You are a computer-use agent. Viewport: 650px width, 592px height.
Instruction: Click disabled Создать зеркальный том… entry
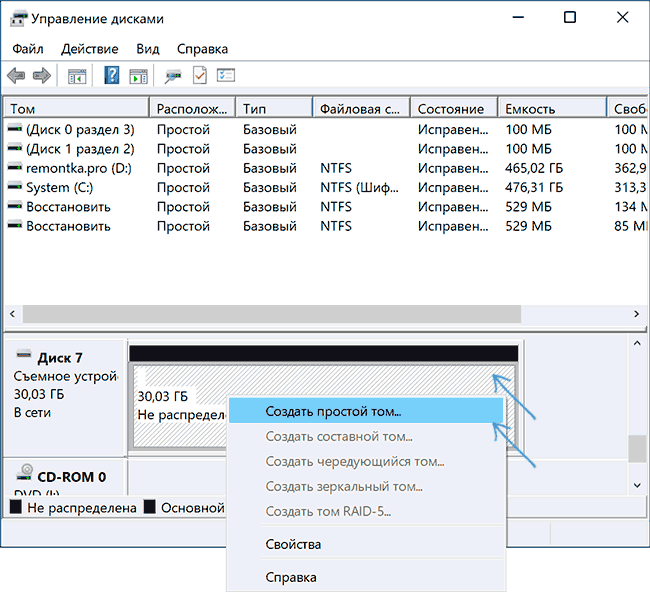point(366,486)
